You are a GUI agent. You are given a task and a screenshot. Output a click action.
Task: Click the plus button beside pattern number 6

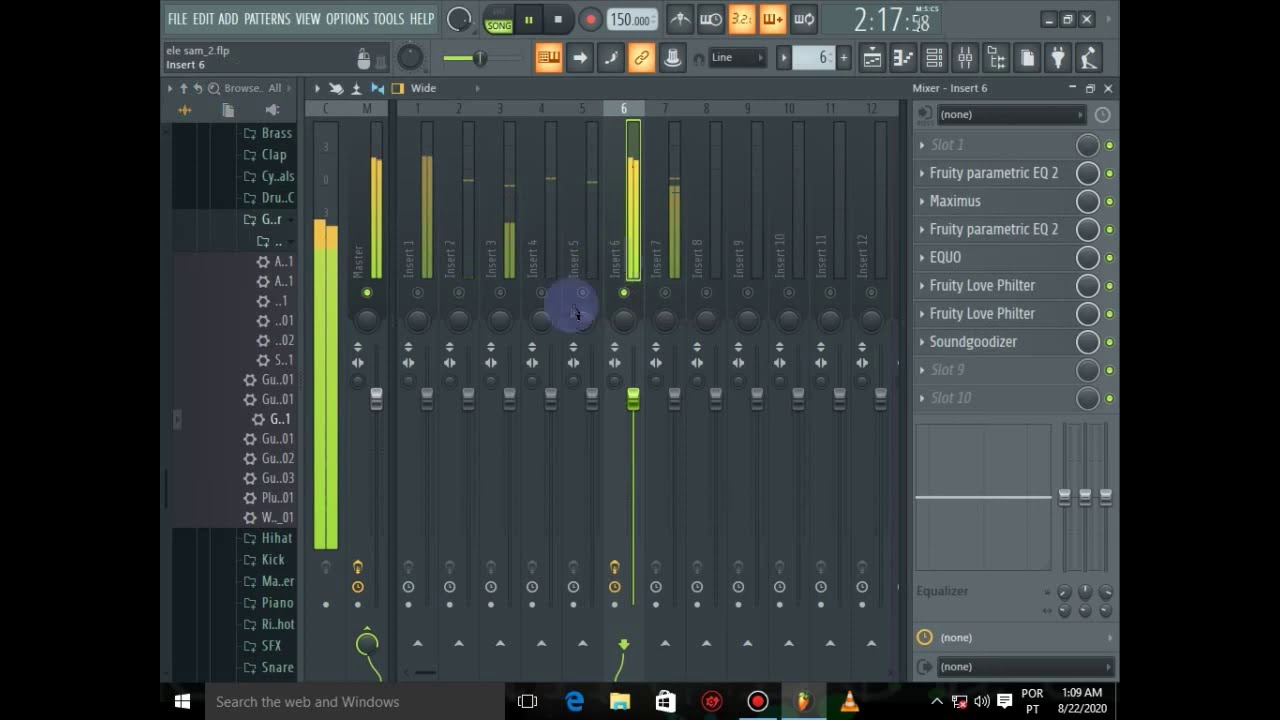coord(843,58)
